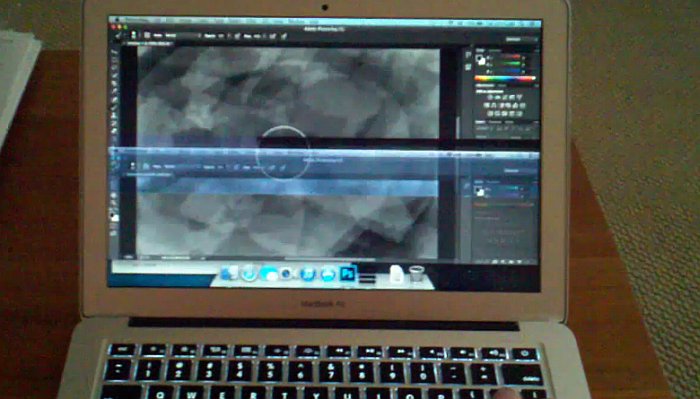Switch to the Styles panel tab
Image resolution: width=700 pixels, height=399 pixels.
pos(502,86)
